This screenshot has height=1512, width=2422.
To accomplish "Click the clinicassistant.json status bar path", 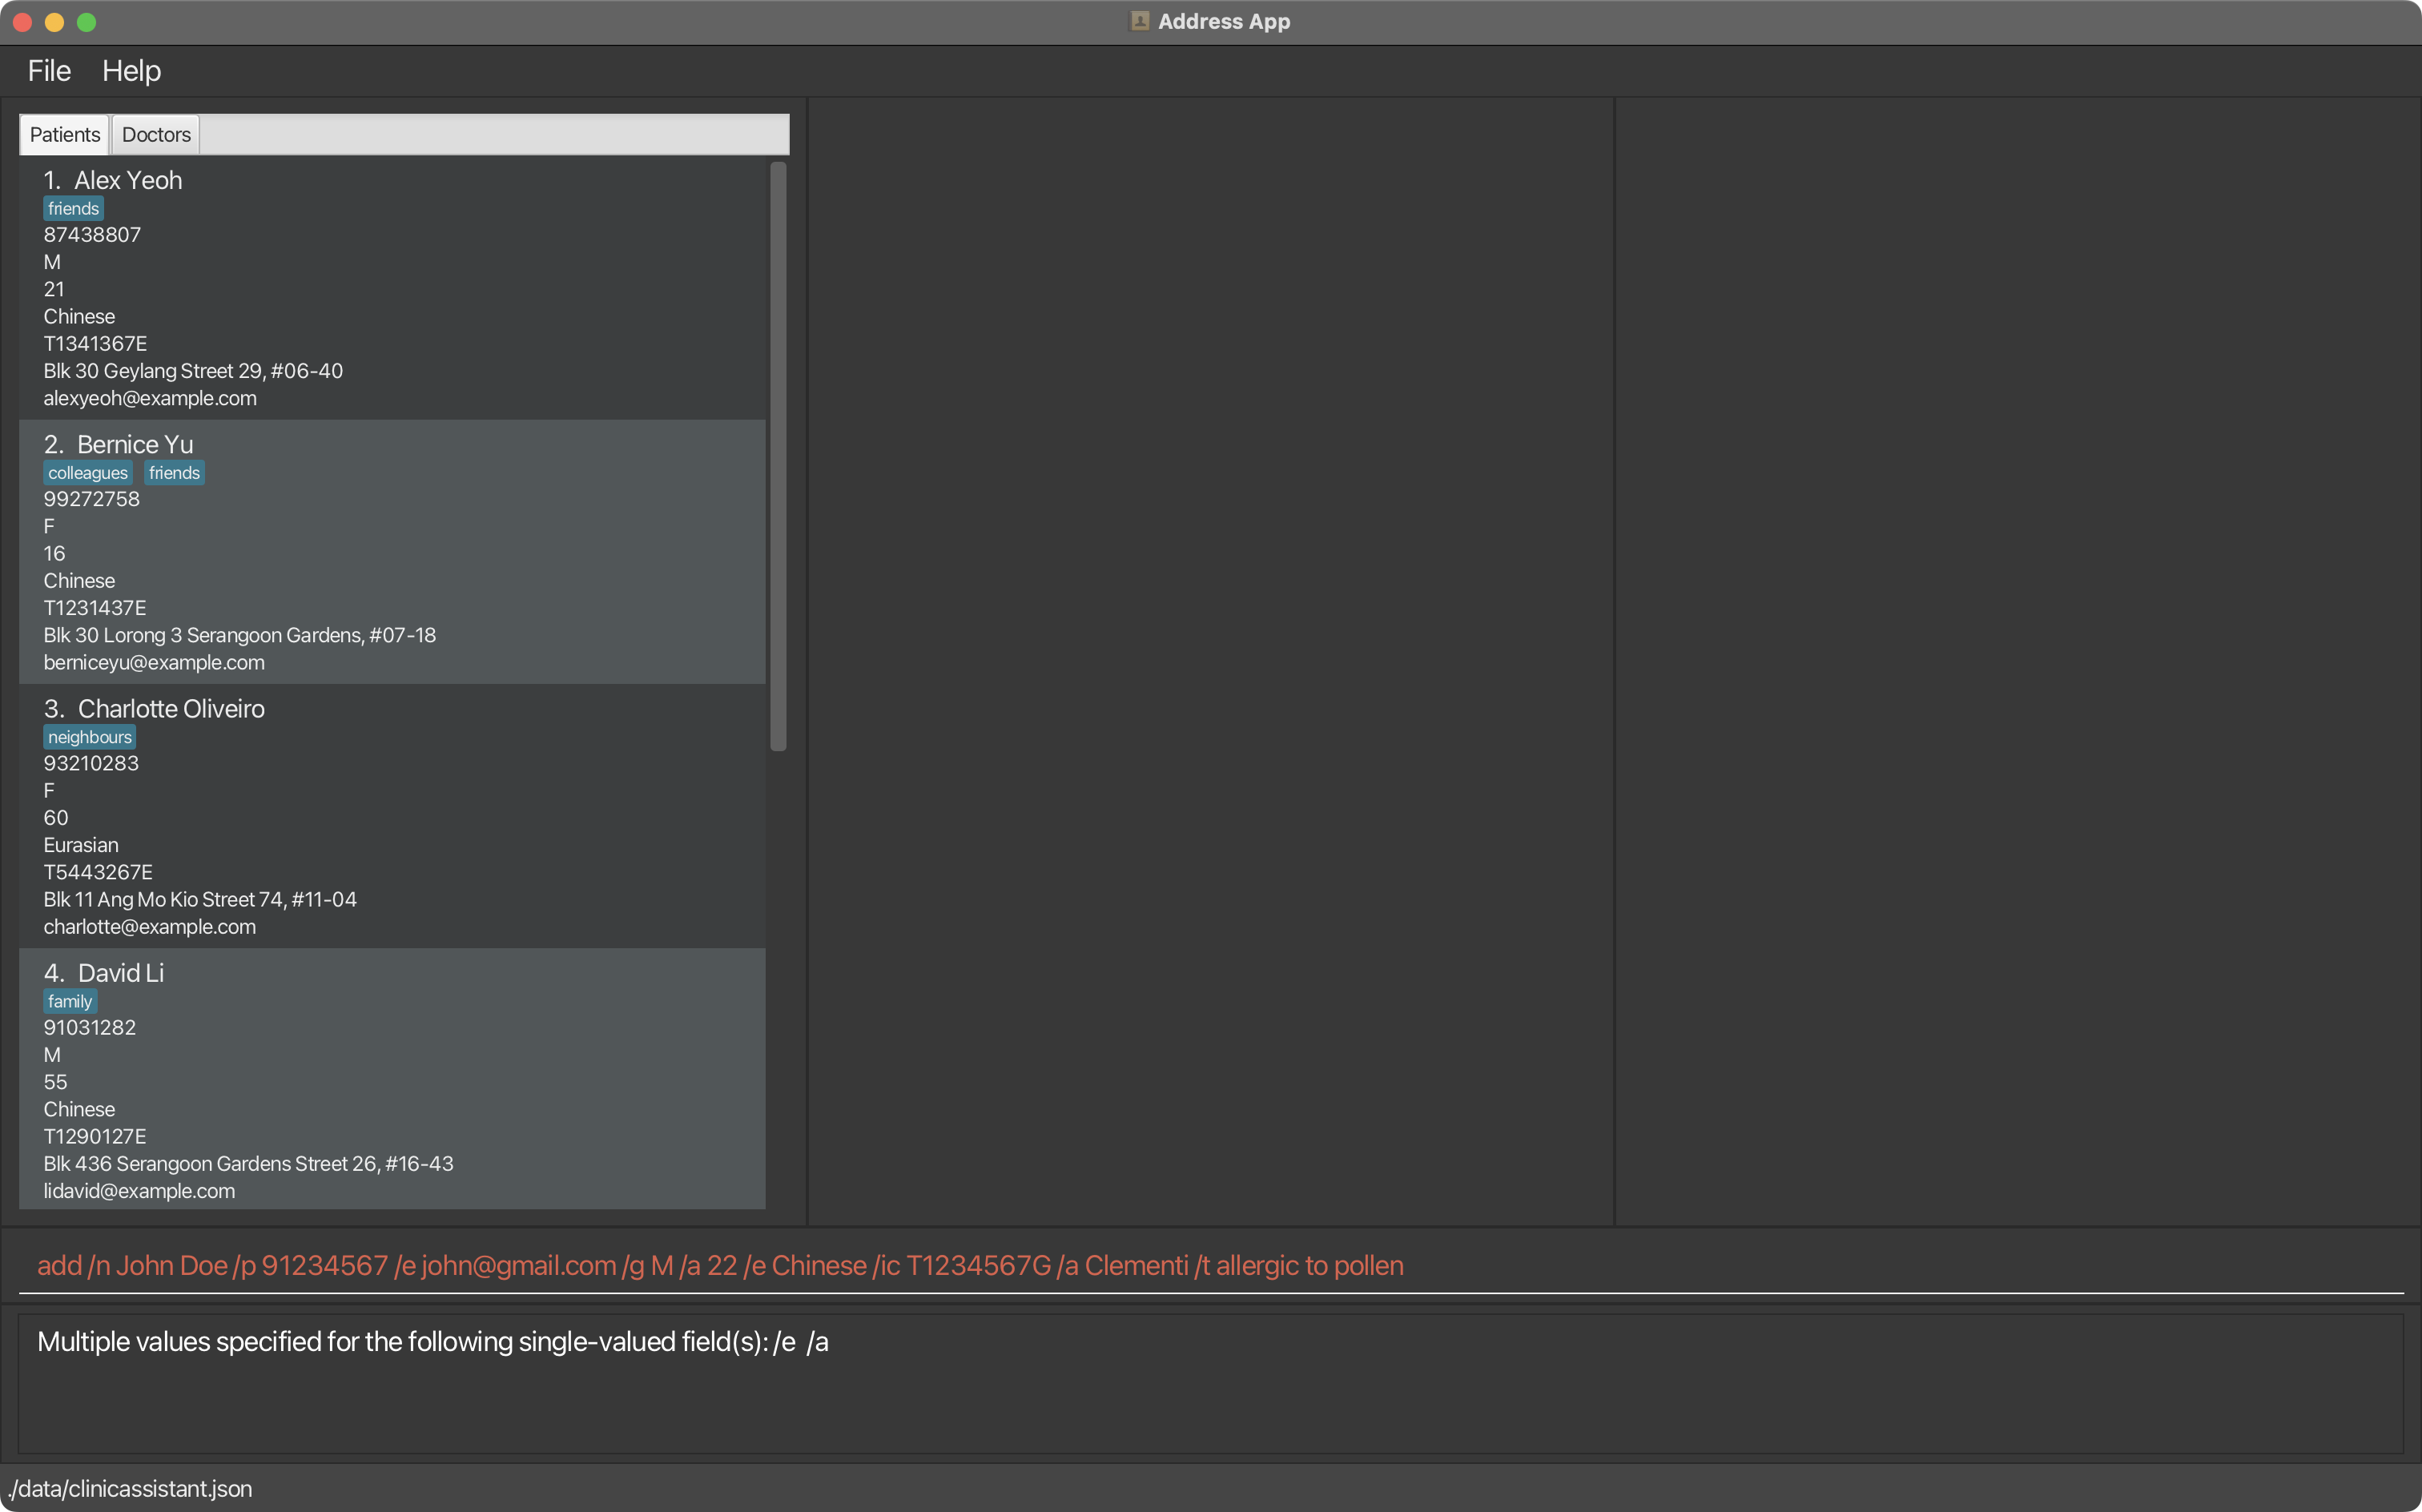I will [x=130, y=1488].
